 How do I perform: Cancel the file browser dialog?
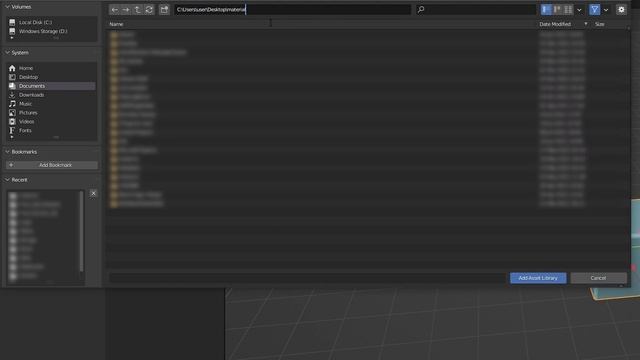point(598,278)
